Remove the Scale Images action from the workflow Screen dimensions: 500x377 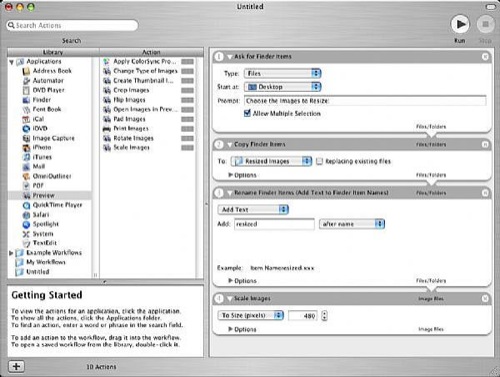point(485,299)
